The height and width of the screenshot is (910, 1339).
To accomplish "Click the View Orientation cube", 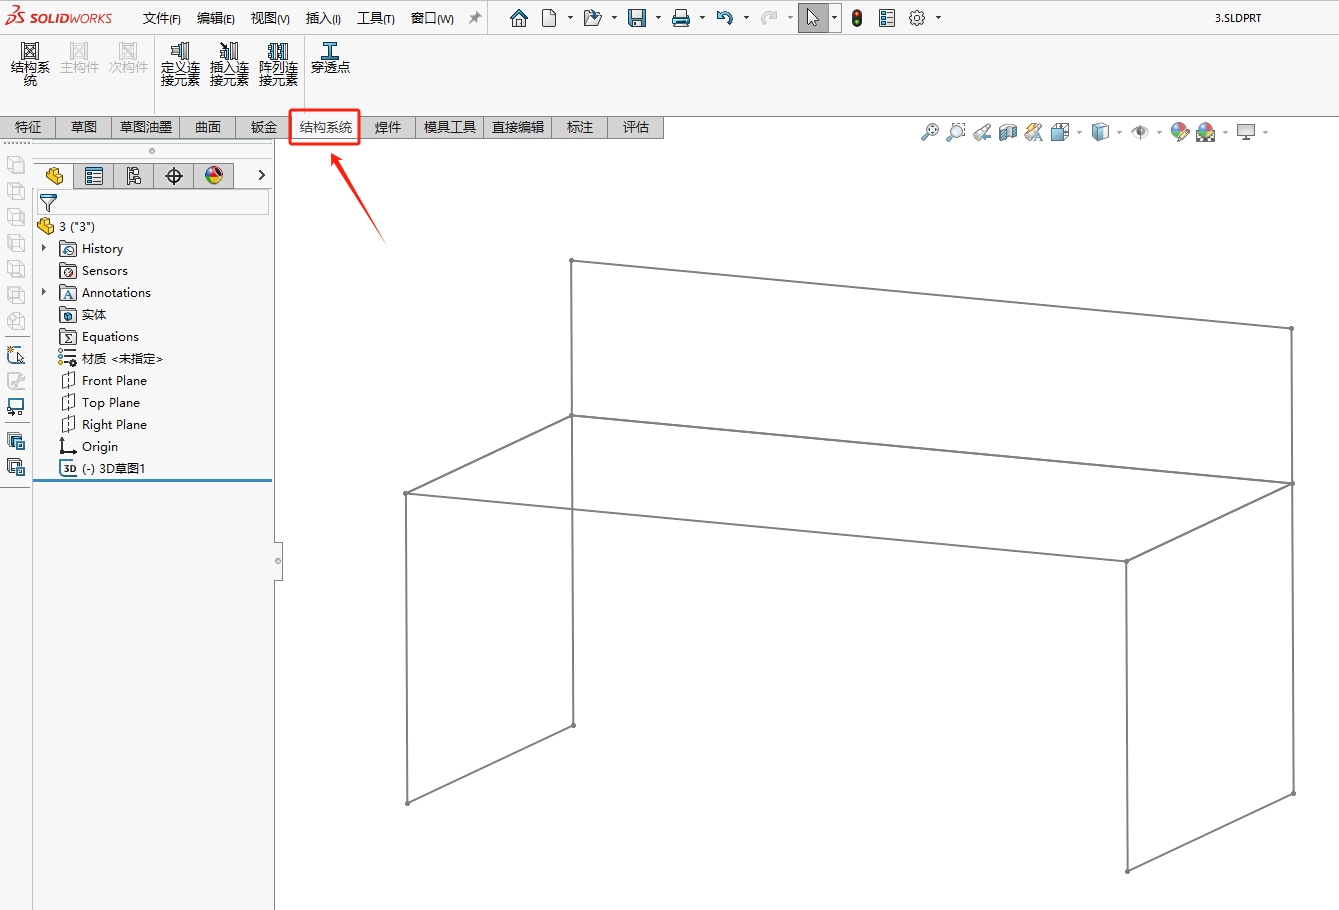I will point(1060,132).
